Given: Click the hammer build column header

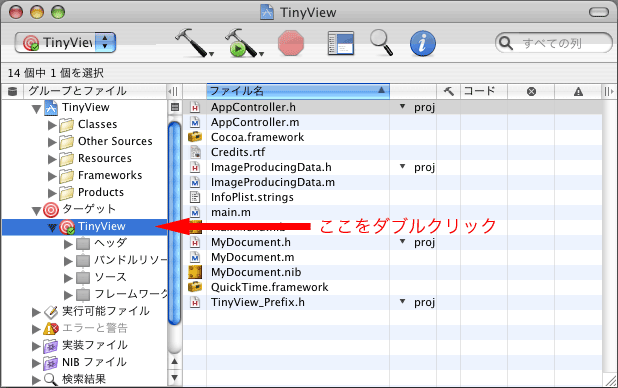Looking at the screenshot, I should [x=449, y=91].
